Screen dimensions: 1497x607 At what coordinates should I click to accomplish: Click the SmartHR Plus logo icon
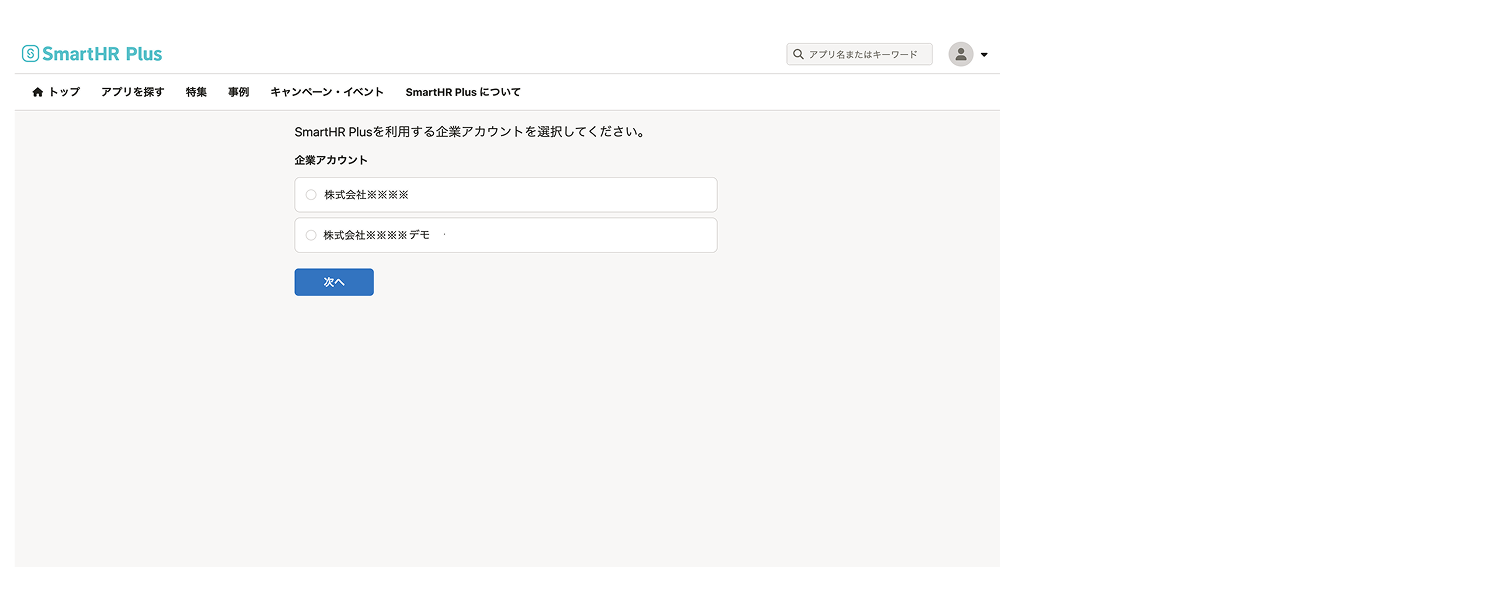30,54
